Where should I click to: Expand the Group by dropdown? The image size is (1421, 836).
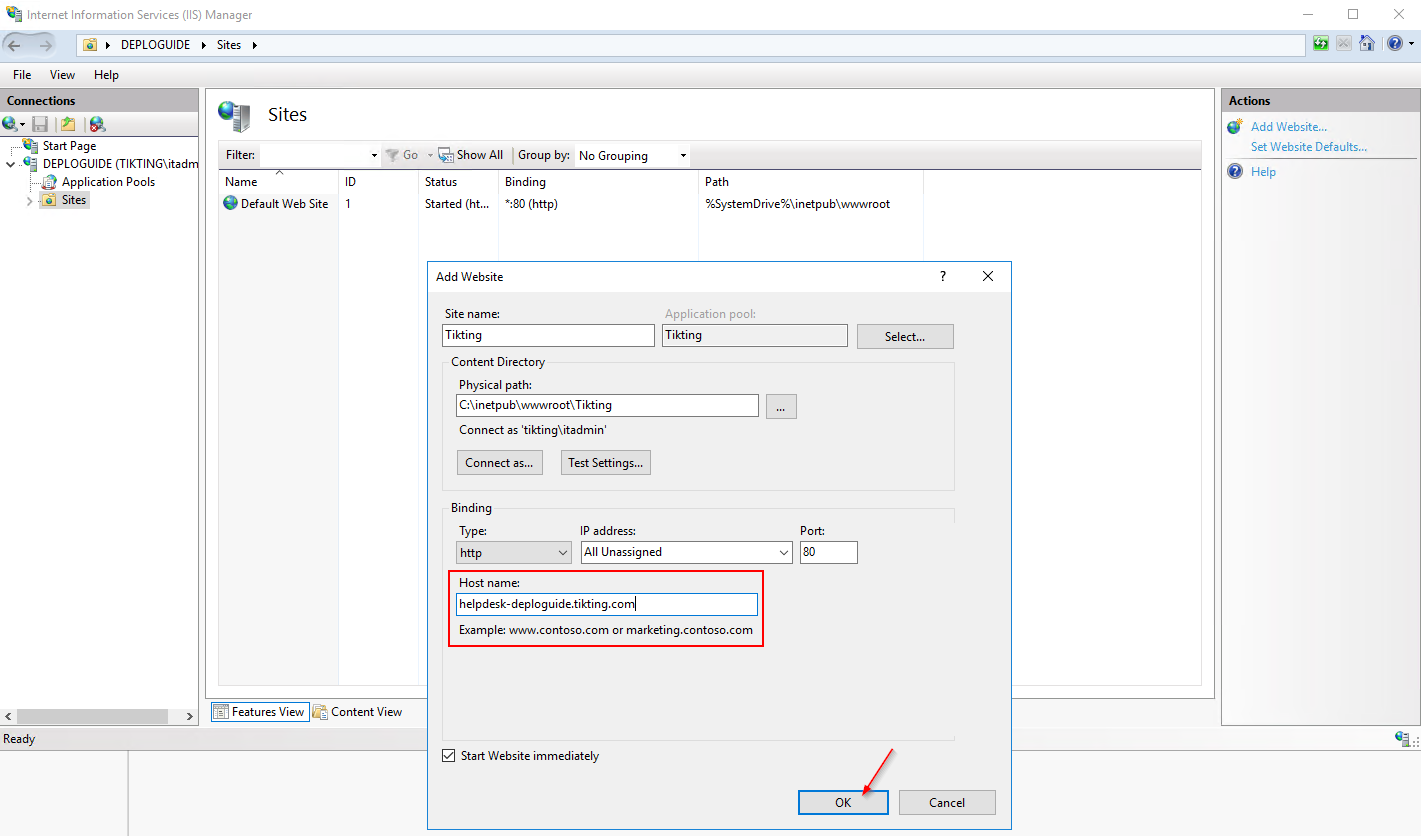683,156
